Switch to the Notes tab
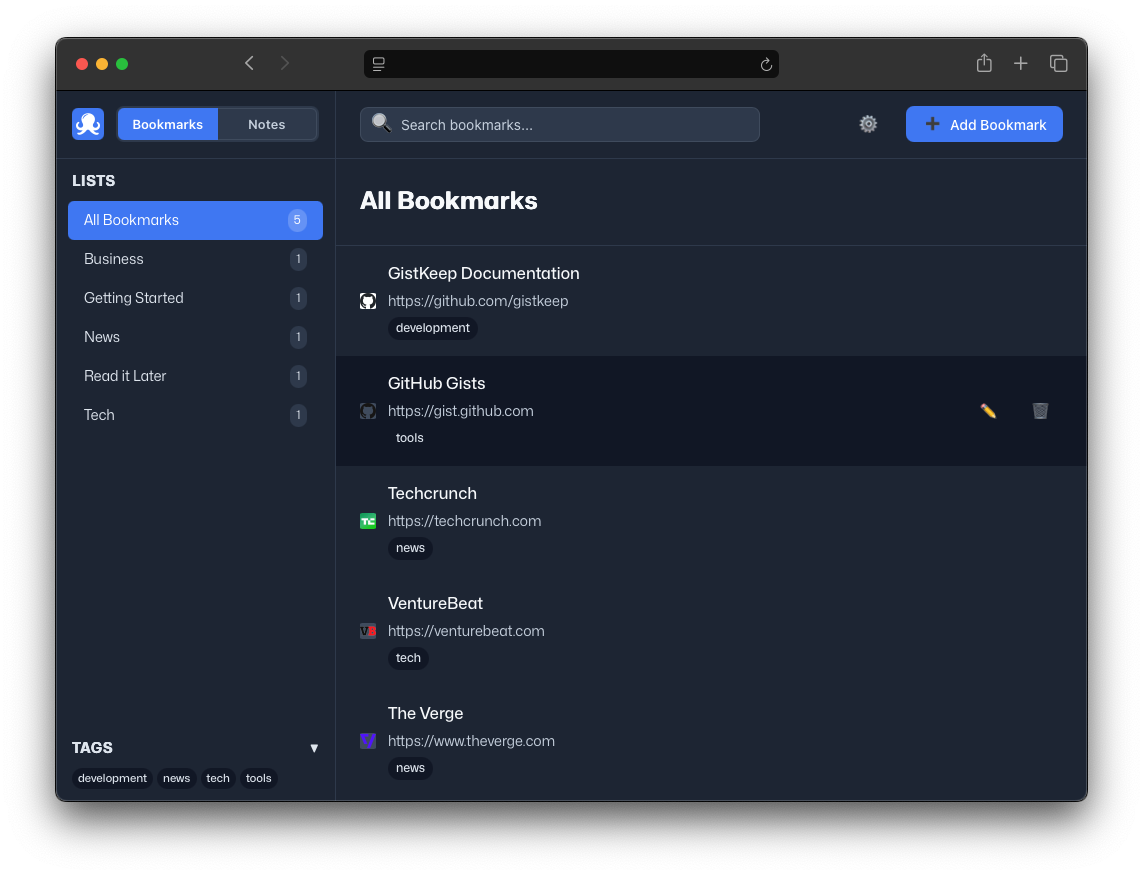This screenshot has height=875, width=1143. point(266,124)
